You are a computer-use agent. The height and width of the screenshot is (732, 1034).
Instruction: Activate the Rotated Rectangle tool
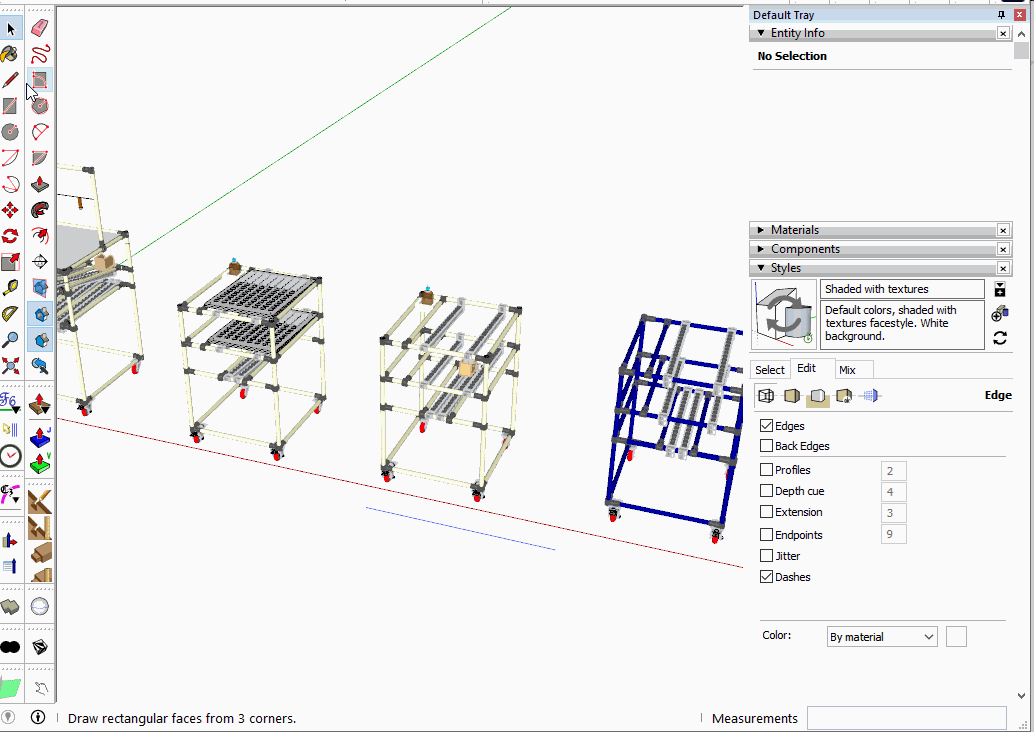click(40, 80)
